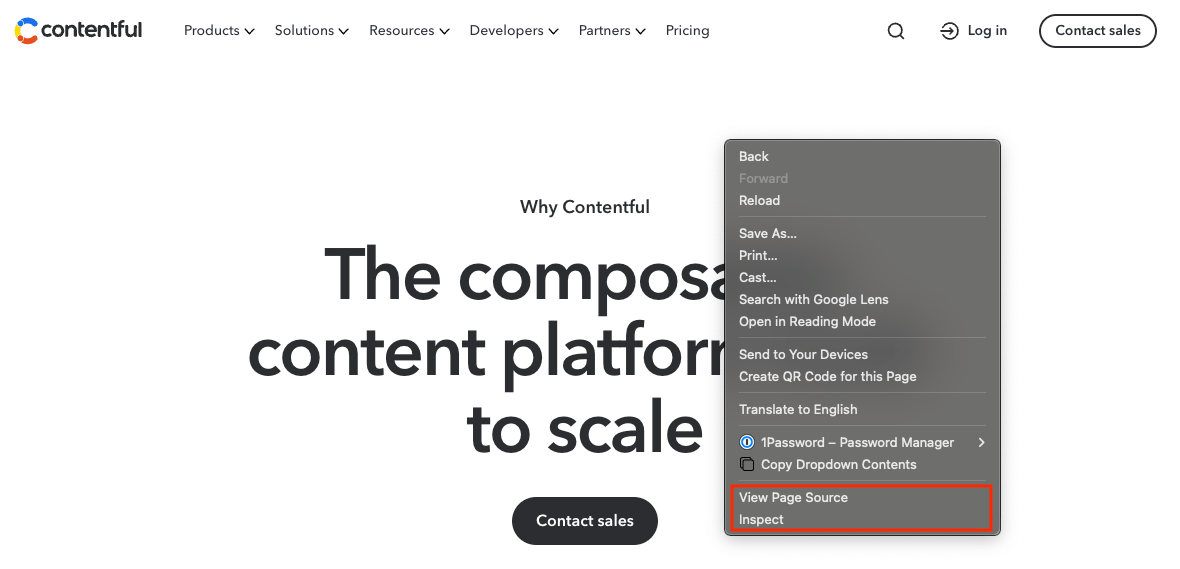Image resolution: width=1180 pixels, height=569 pixels.
Task: Click the dark Contact sales button
Action: pyautogui.click(x=585, y=521)
